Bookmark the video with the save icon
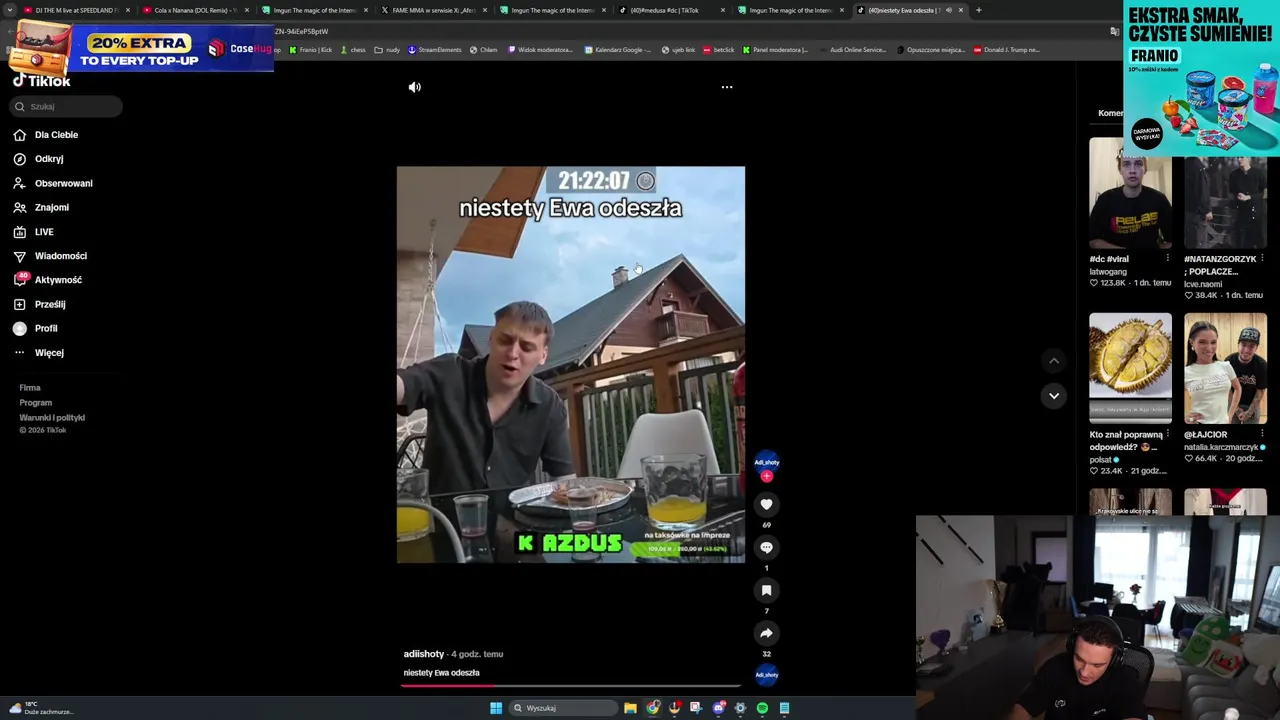The image size is (1280, 720). click(x=766, y=590)
